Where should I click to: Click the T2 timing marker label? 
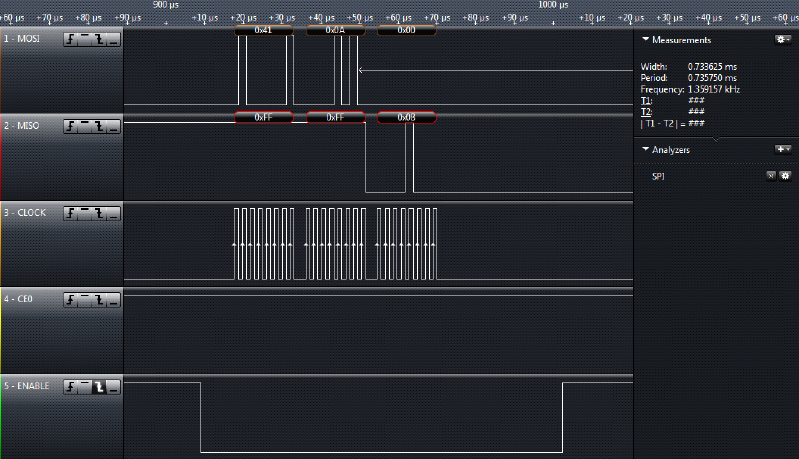[x=645, y=112]
